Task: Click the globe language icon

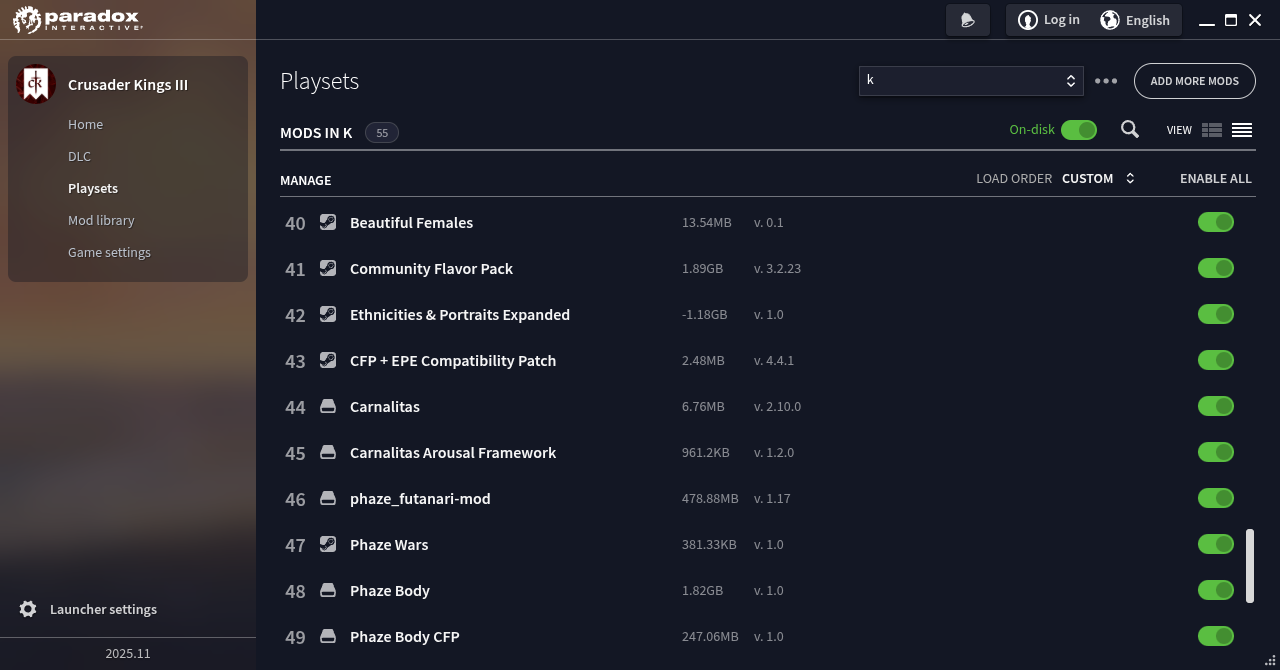Action: (x=1110, y=20)
